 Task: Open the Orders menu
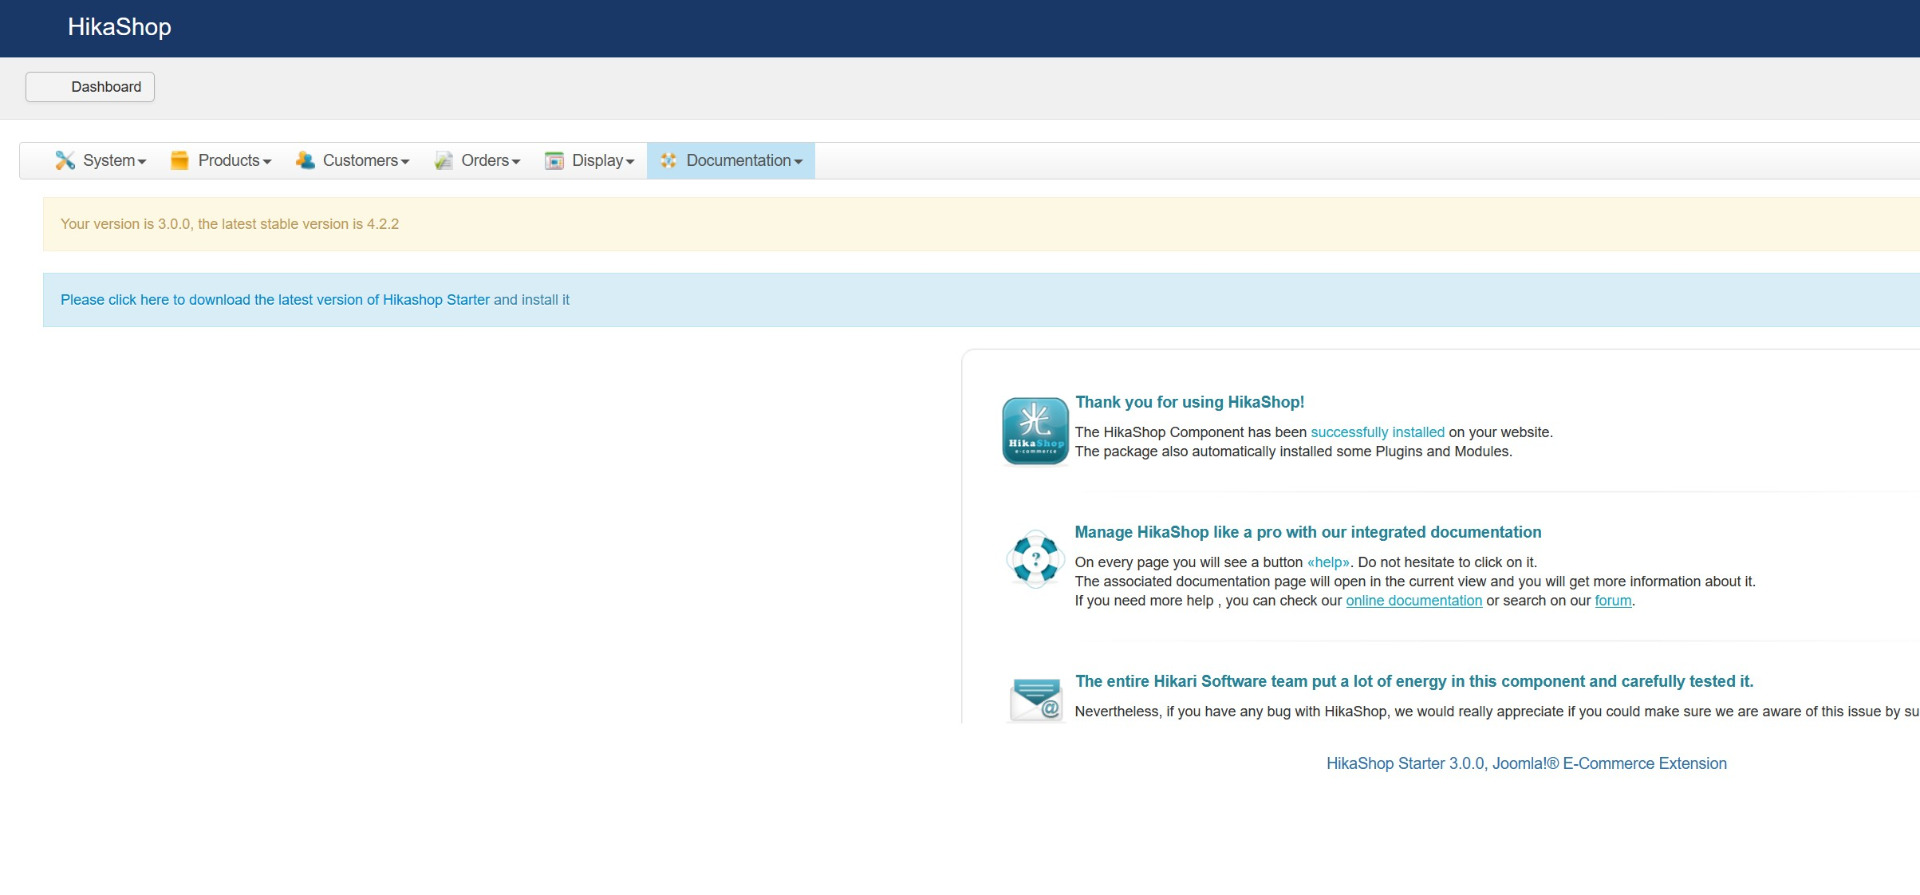click(x=477, y=161)
